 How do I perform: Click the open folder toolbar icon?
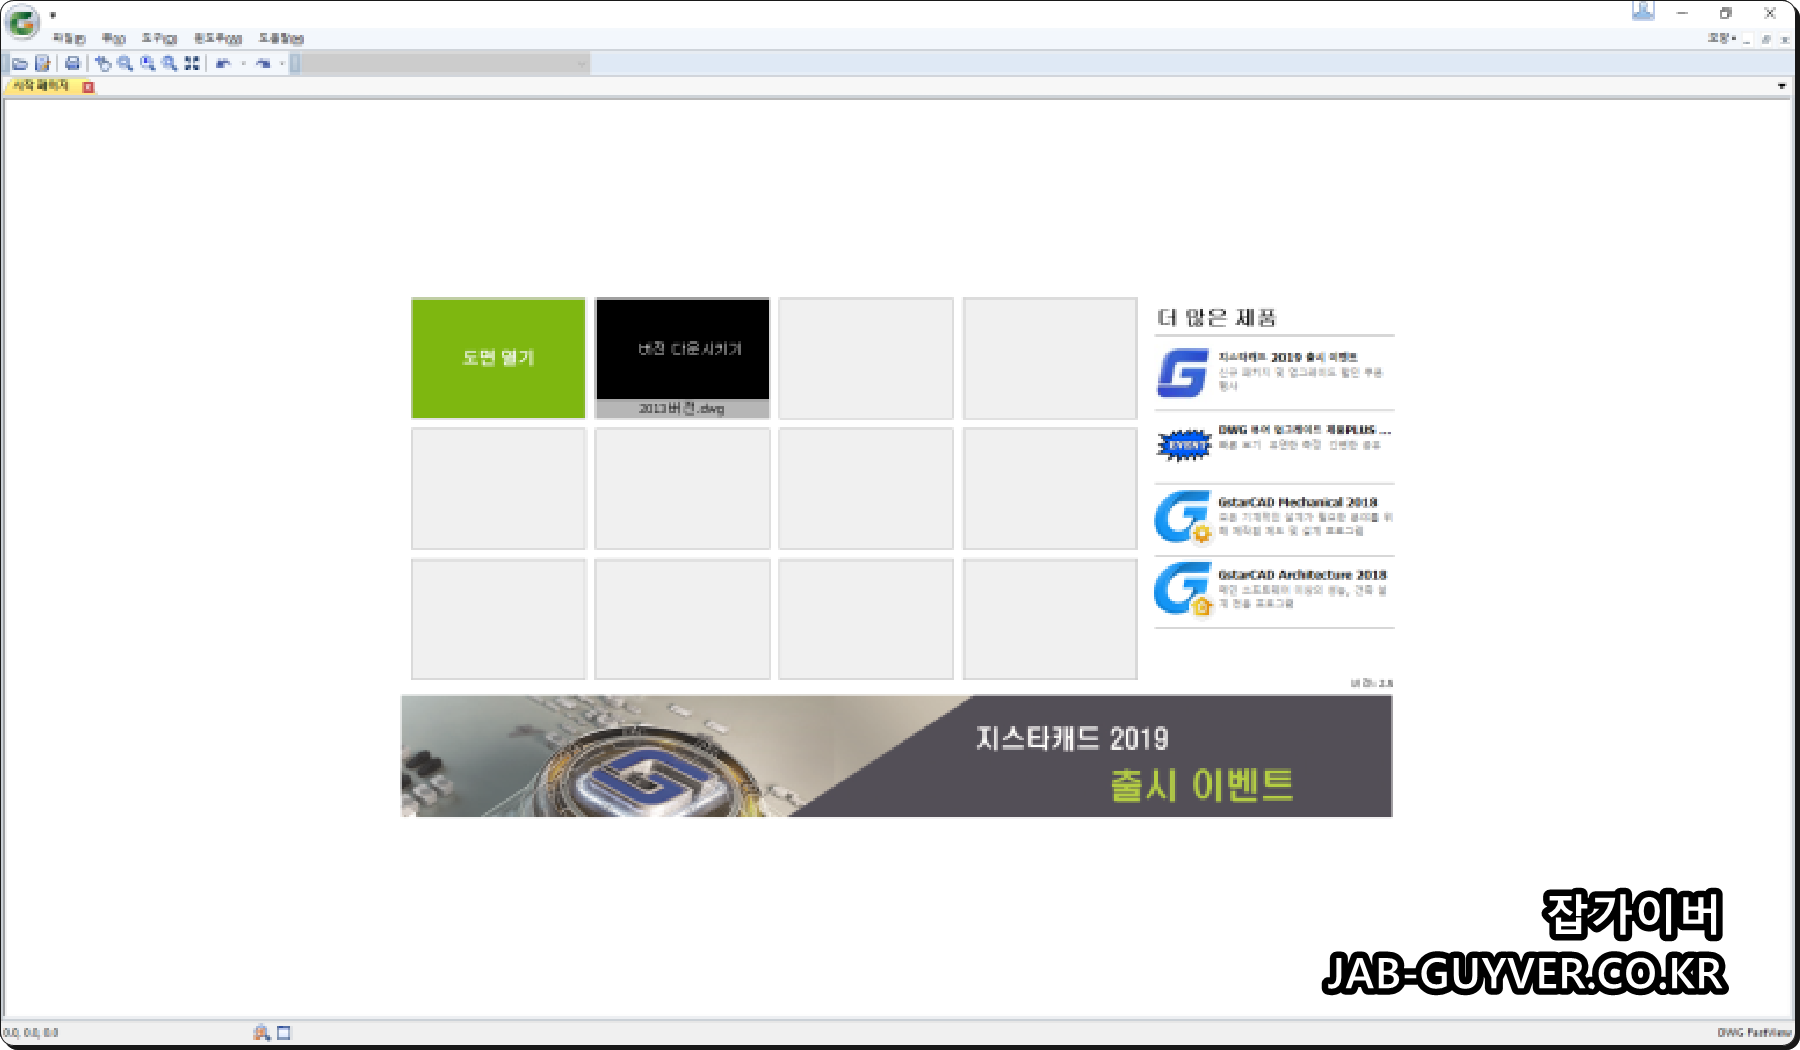[19, 63]
